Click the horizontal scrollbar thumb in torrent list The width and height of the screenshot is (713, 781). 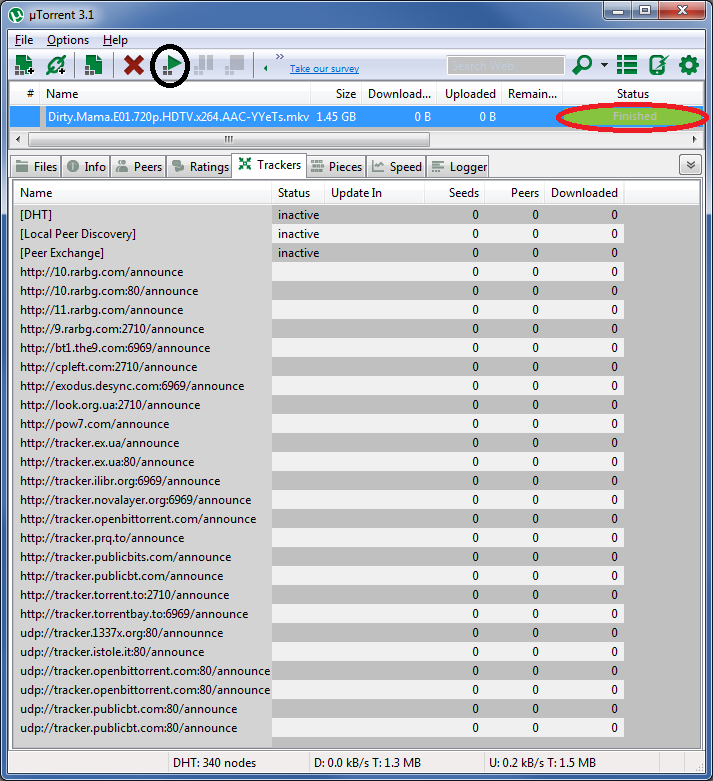(x=229, y=139)
